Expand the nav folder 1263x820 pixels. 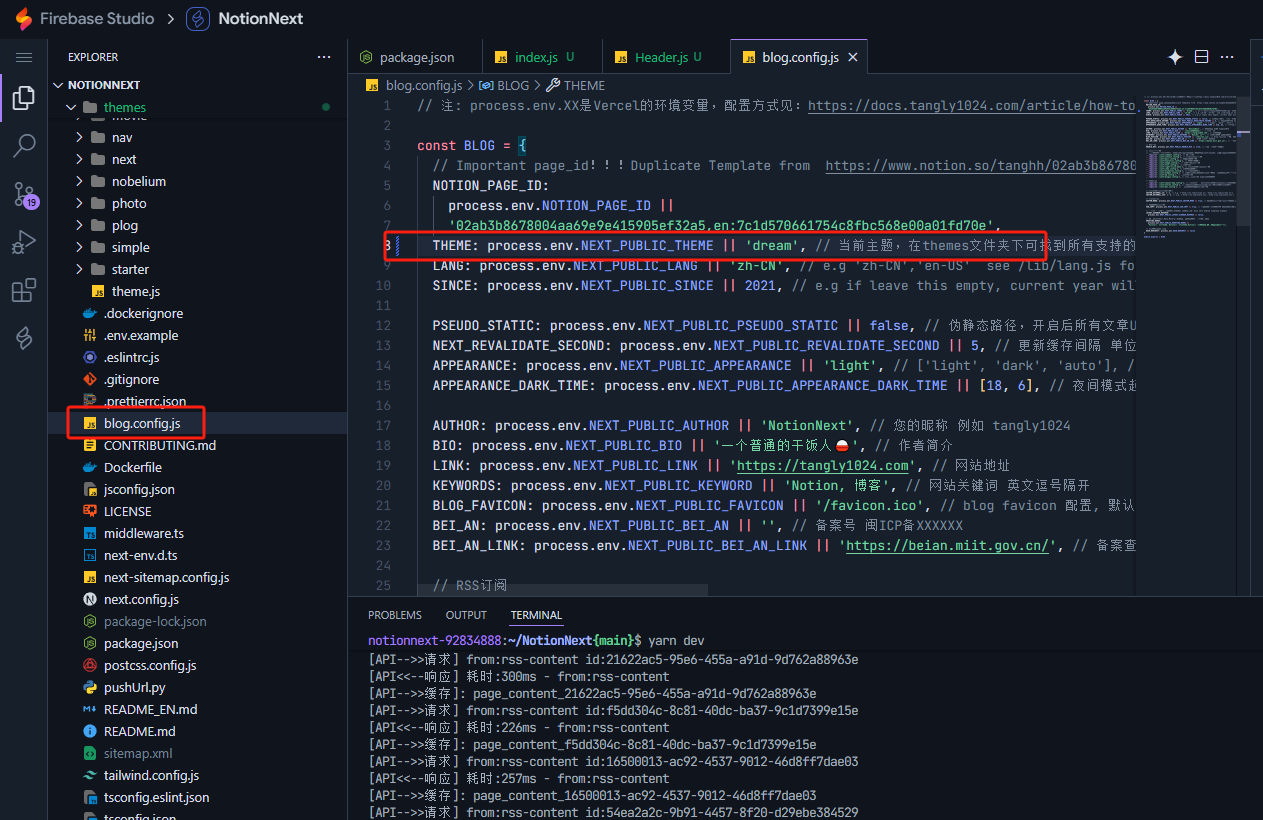[x=80, y=137]
